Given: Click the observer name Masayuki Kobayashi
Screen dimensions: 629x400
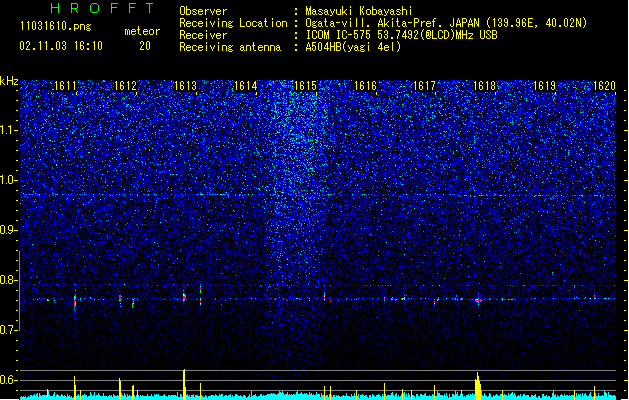Looking at the screenshot, I should [359, 11].
